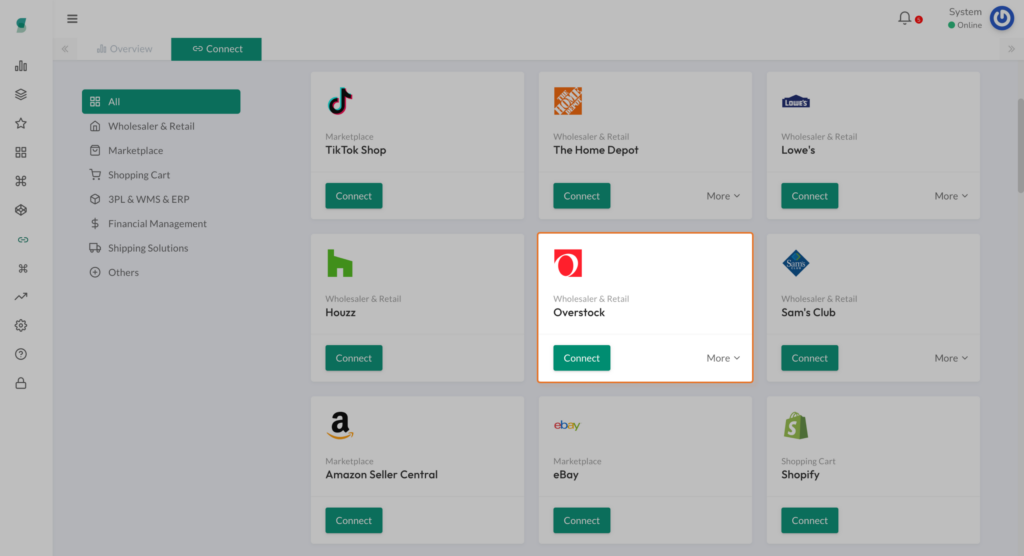
Task: Switch to the Overview tab
Action: point(124,49)
